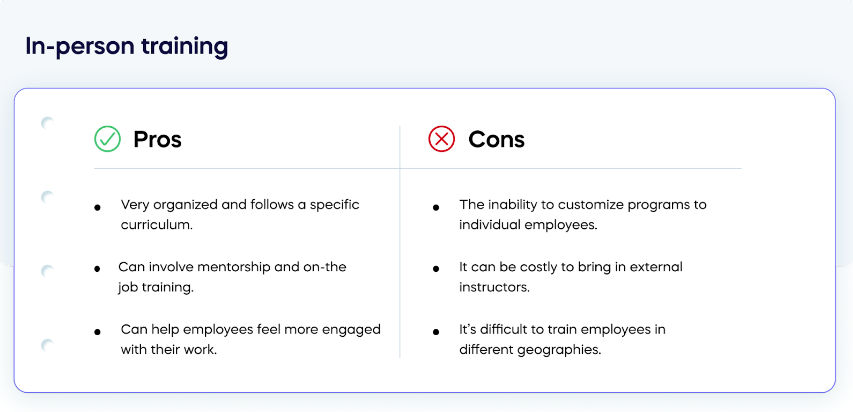Click the red X icon beside Cons
Viewport: 853px width, 412px height.
441,139
